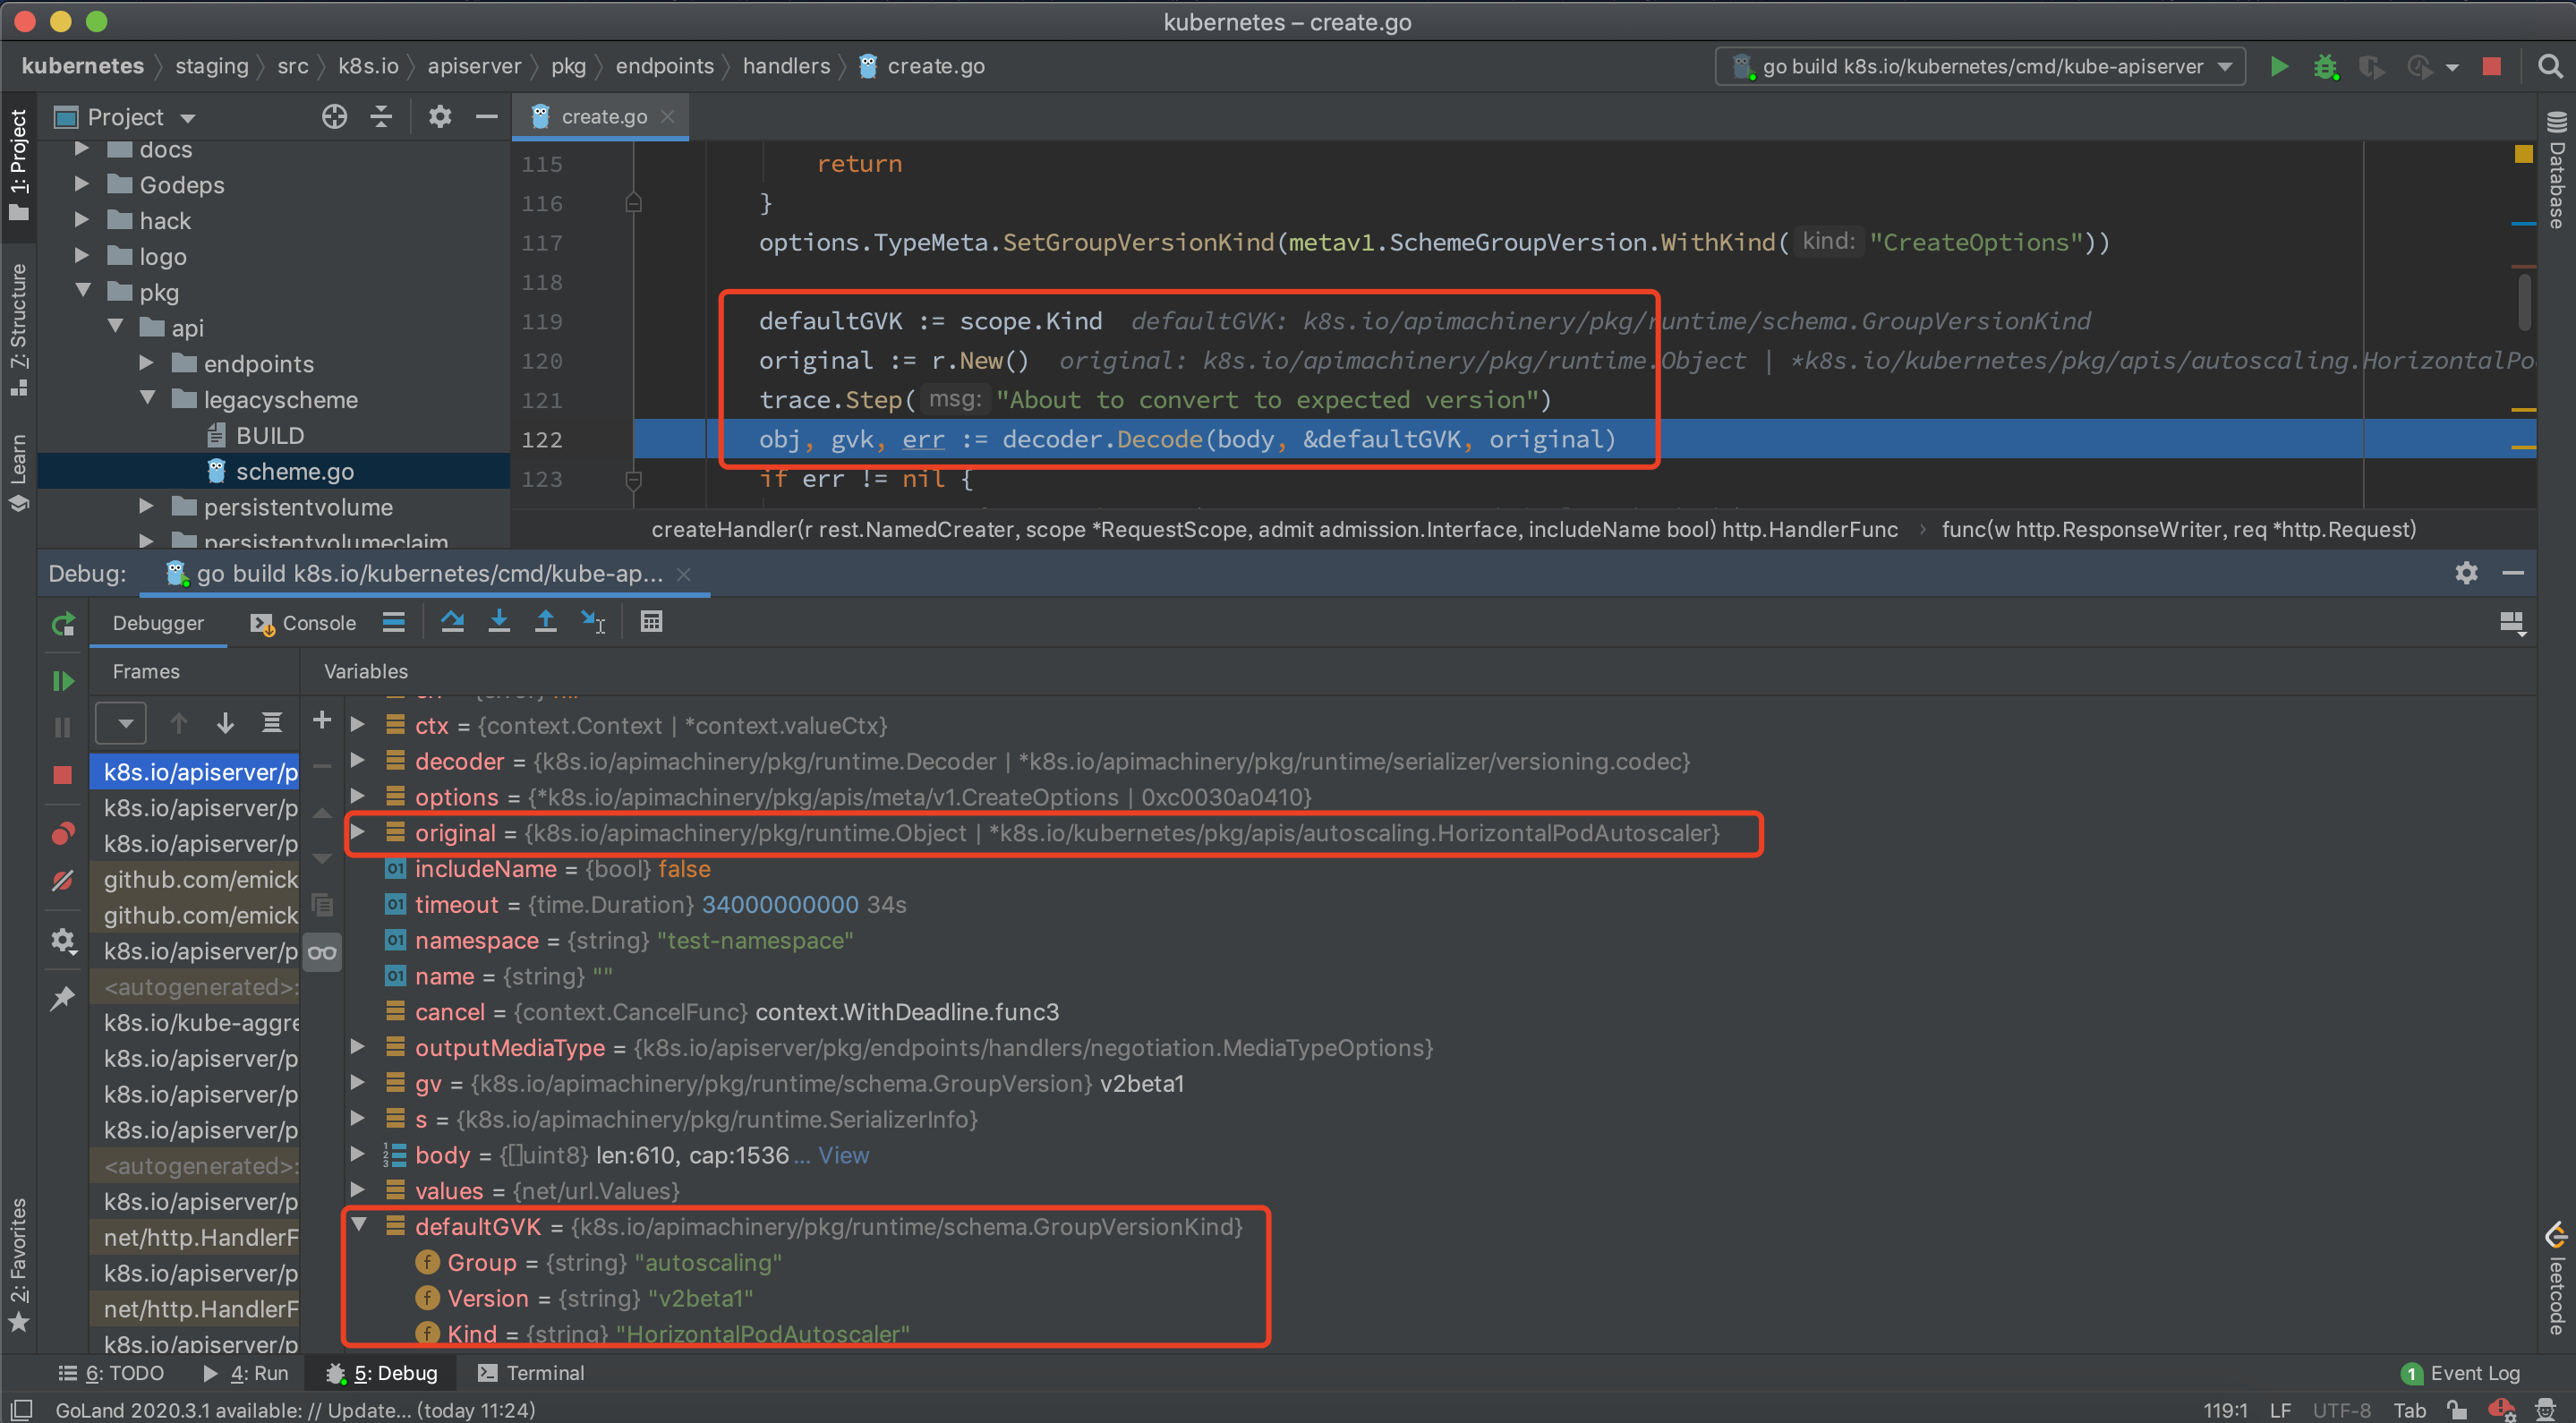Toggle show watches glasses icon

click(322, 952)
